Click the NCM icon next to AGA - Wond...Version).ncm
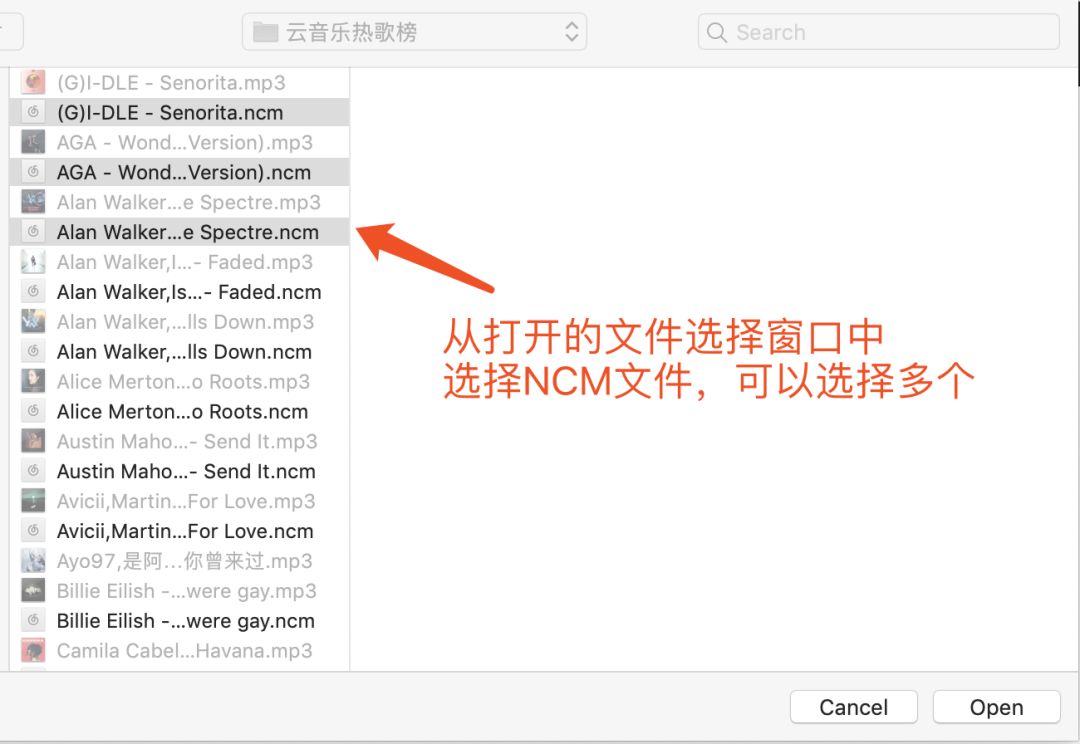Screen dimensions: 1080x744 [32, 172]
